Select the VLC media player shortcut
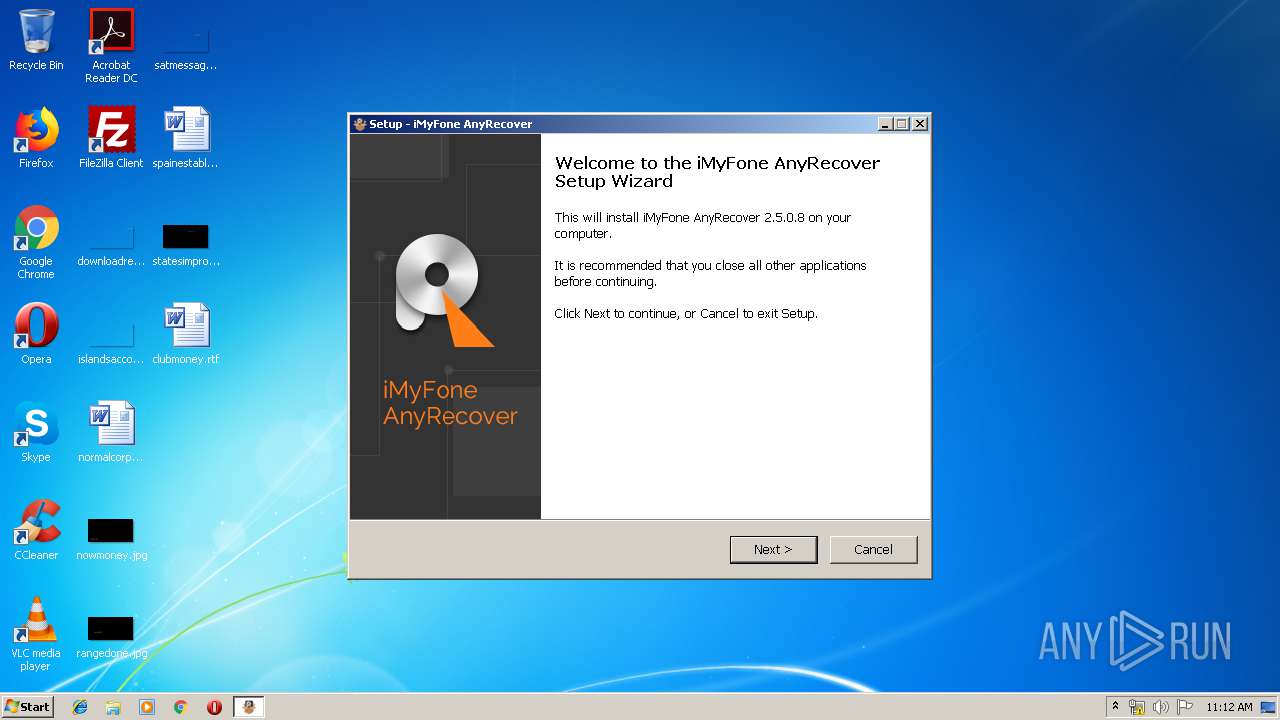Screen dimensions: 1280x720 tap(36, 635)
